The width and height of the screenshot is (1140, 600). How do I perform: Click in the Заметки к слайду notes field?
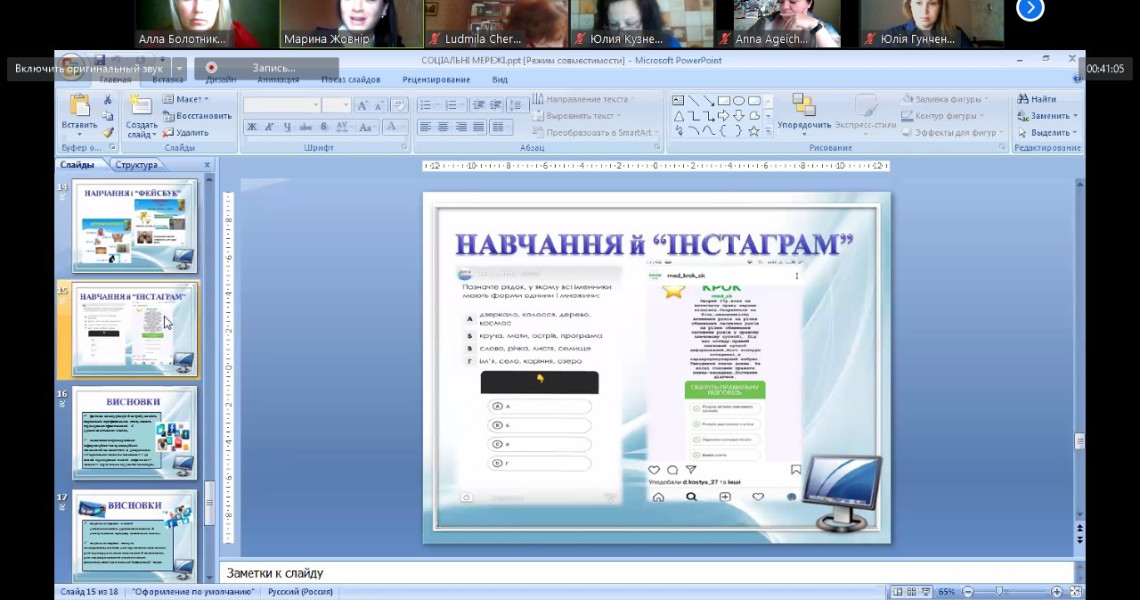(x=647, y=573)
